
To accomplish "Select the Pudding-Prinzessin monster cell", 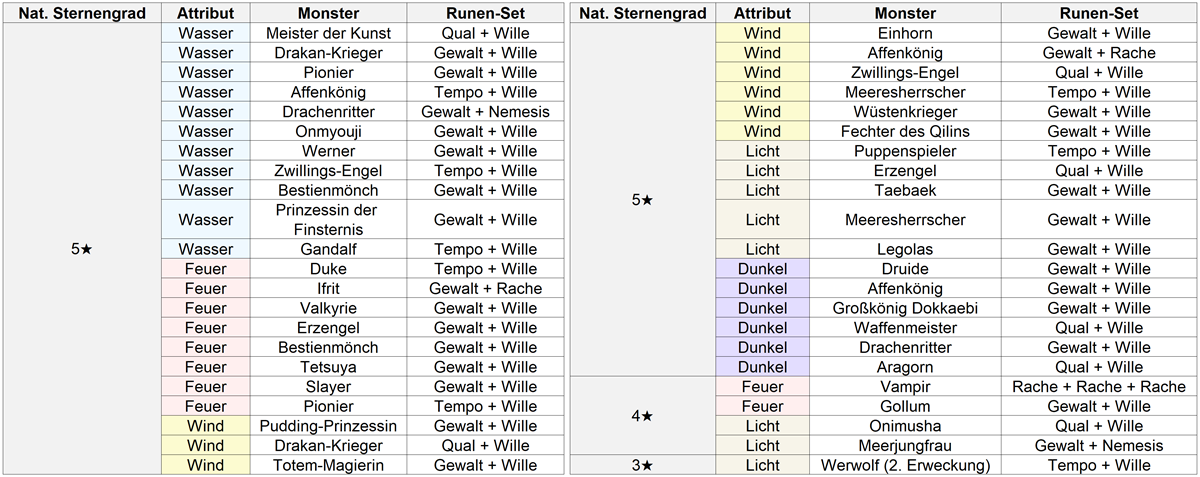I will pyautogui.click(x=328, y=426).
